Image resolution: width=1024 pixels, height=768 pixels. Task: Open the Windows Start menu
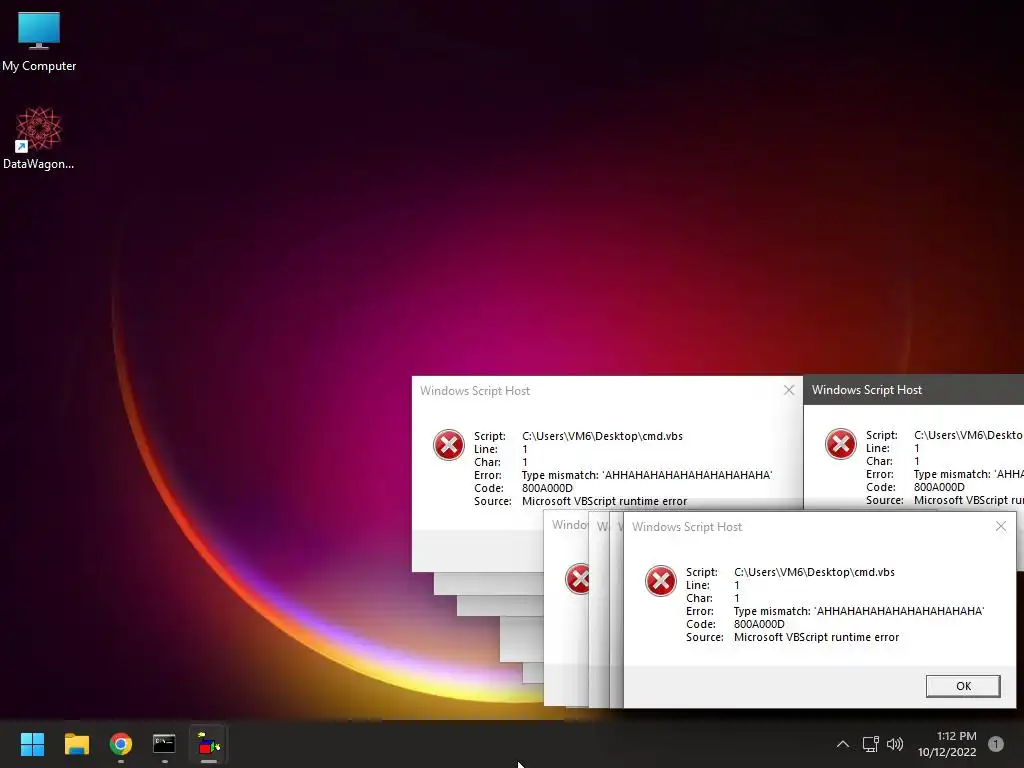tap(32, 744)
